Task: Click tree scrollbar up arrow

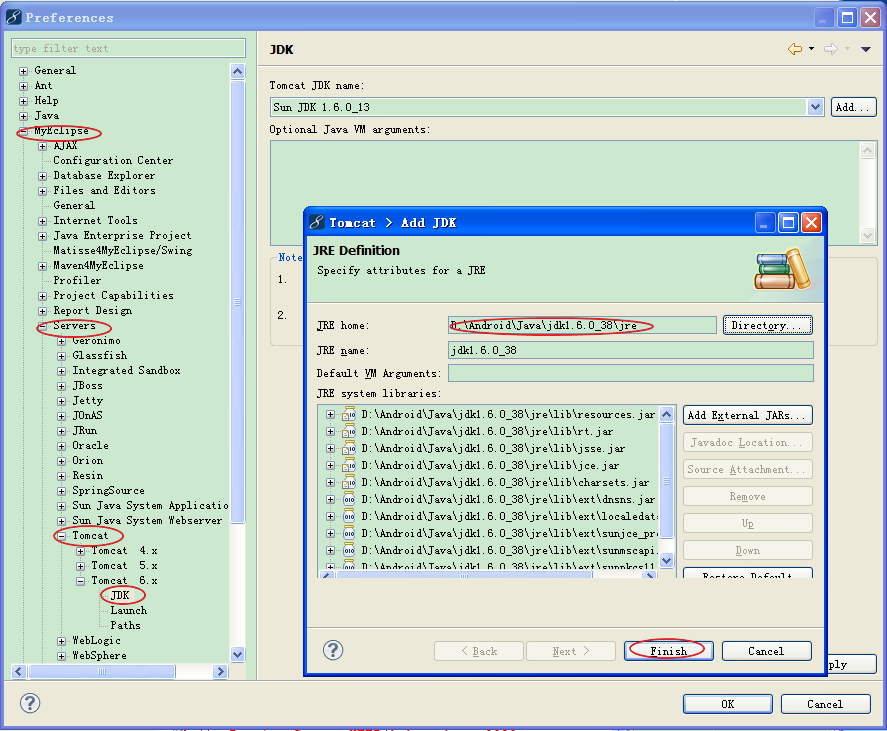Action: click(x=238, y=71)
